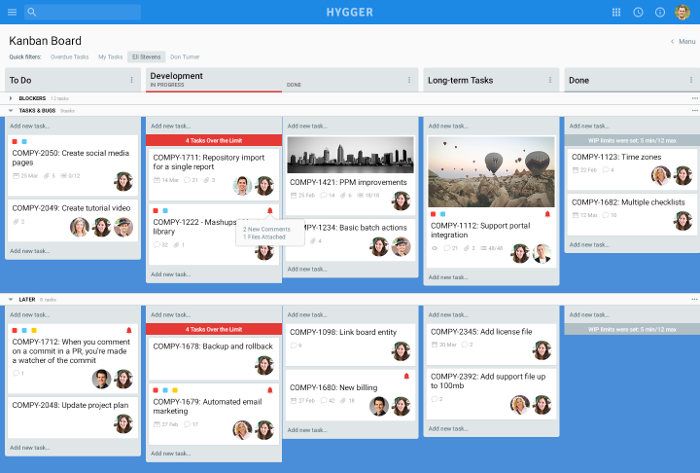The height and width of the screenshot is (473, 700).
Task: Click the Done column header
Action: pos(632,80)
